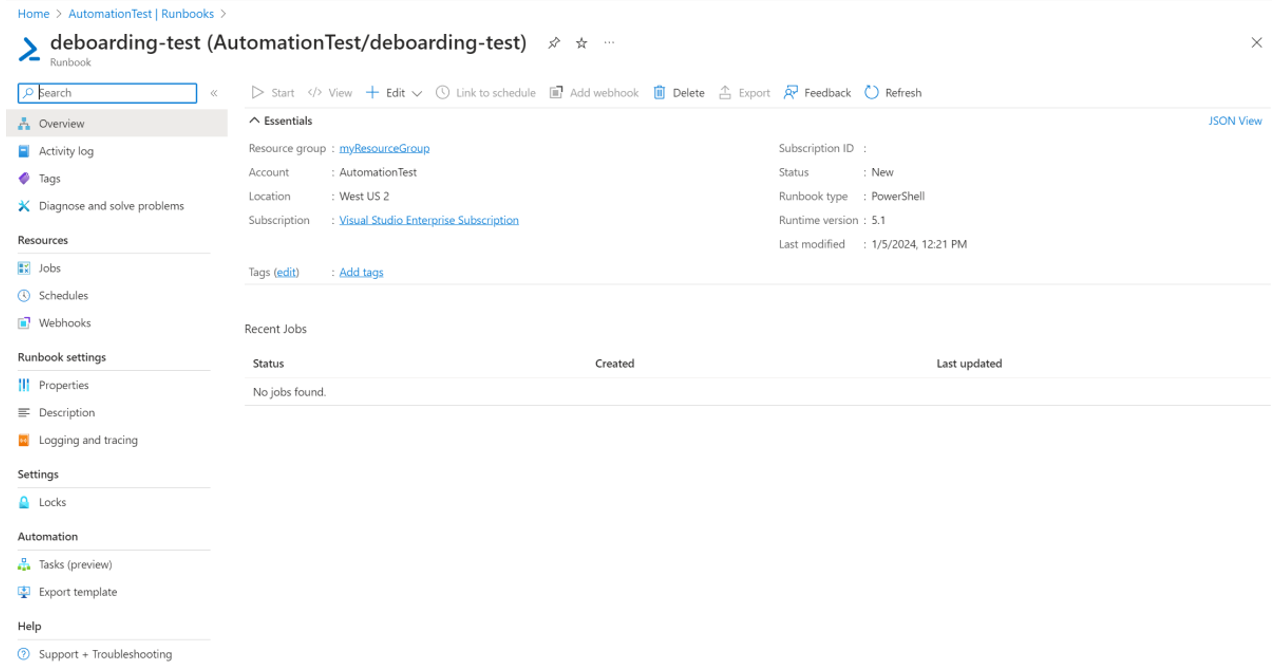Image resolution: width=1281 pixels, height=664 pixels.
Task: Click the blue runbook logo icon
Action: pos(30,49)
